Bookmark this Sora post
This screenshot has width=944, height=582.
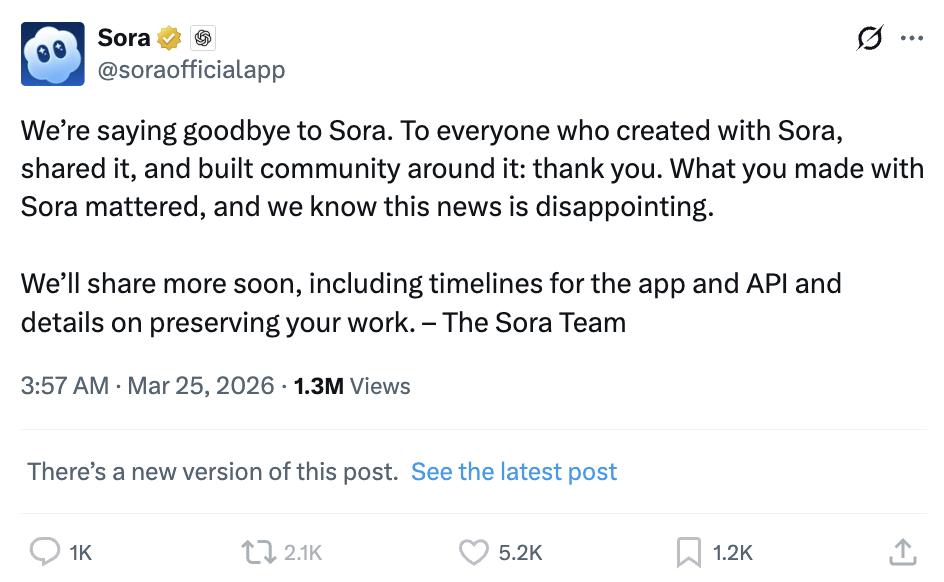[688, 551]
